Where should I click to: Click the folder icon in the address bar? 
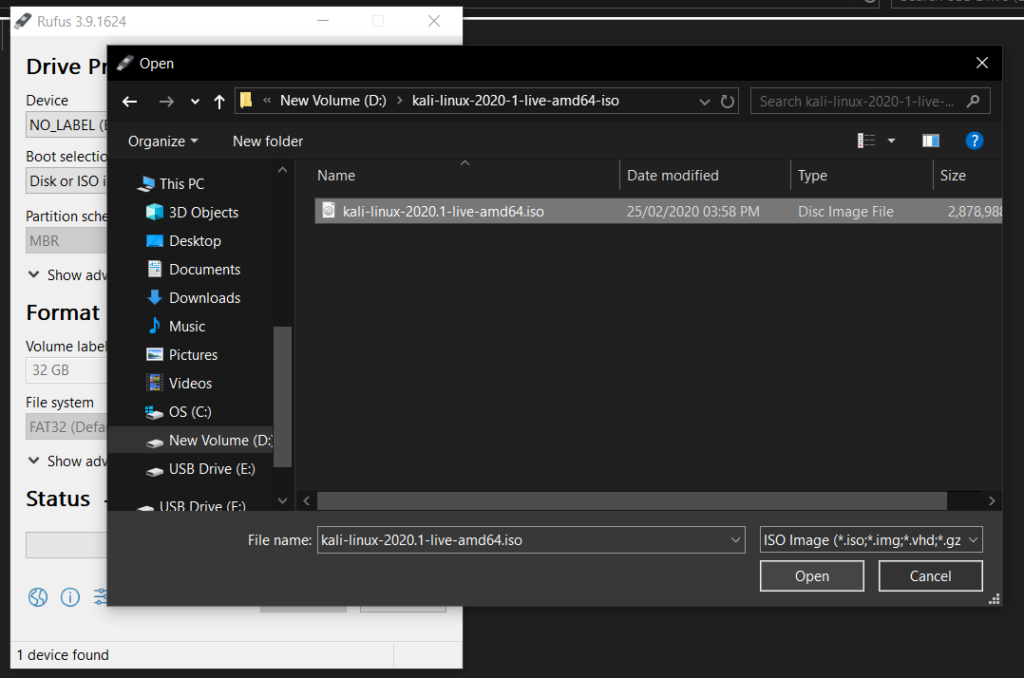point(246,101)
